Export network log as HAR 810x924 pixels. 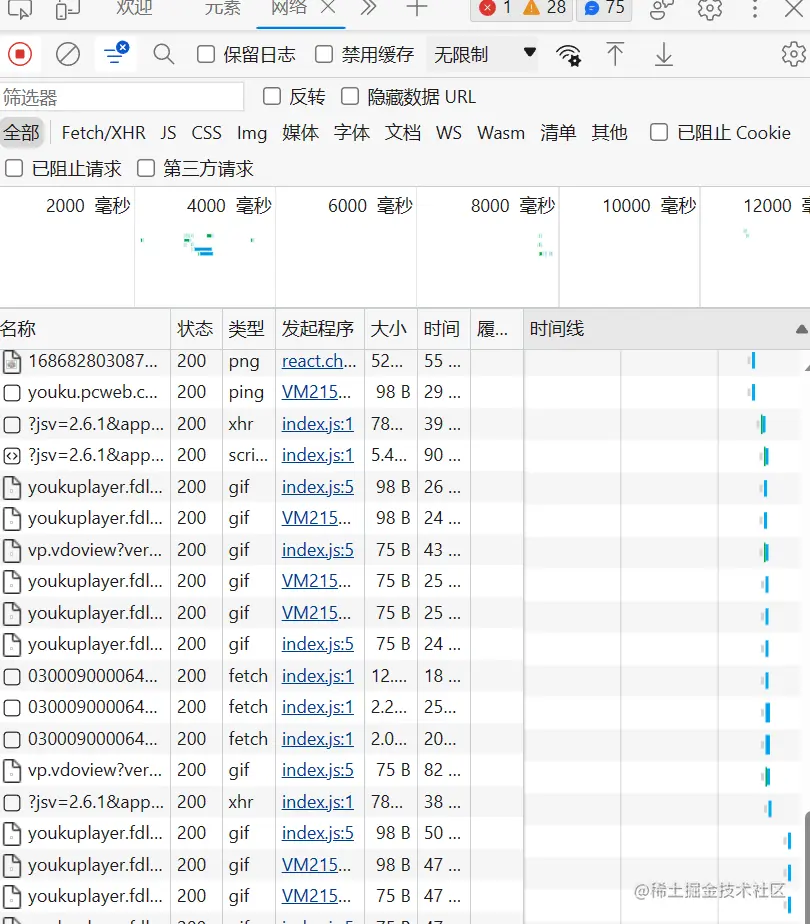[x=663, y=54]
